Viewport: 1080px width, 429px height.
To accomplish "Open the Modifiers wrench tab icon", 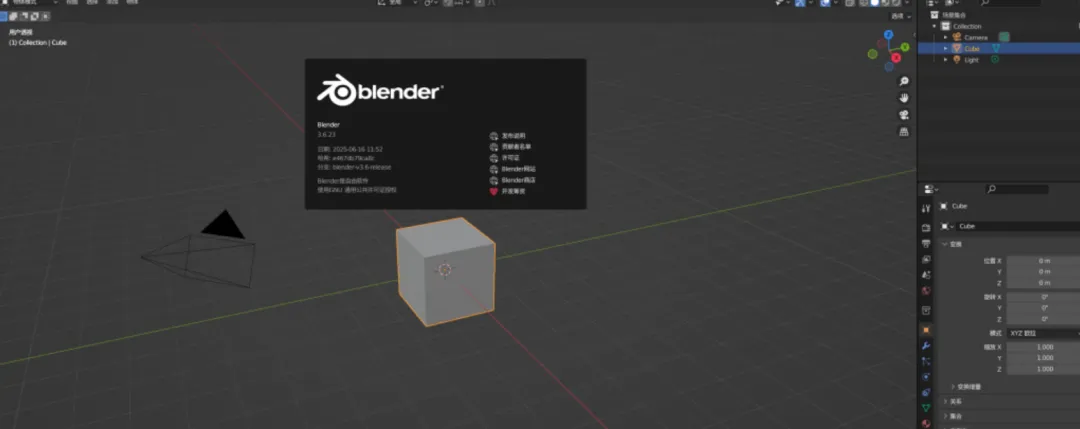I will coord(926,345).
